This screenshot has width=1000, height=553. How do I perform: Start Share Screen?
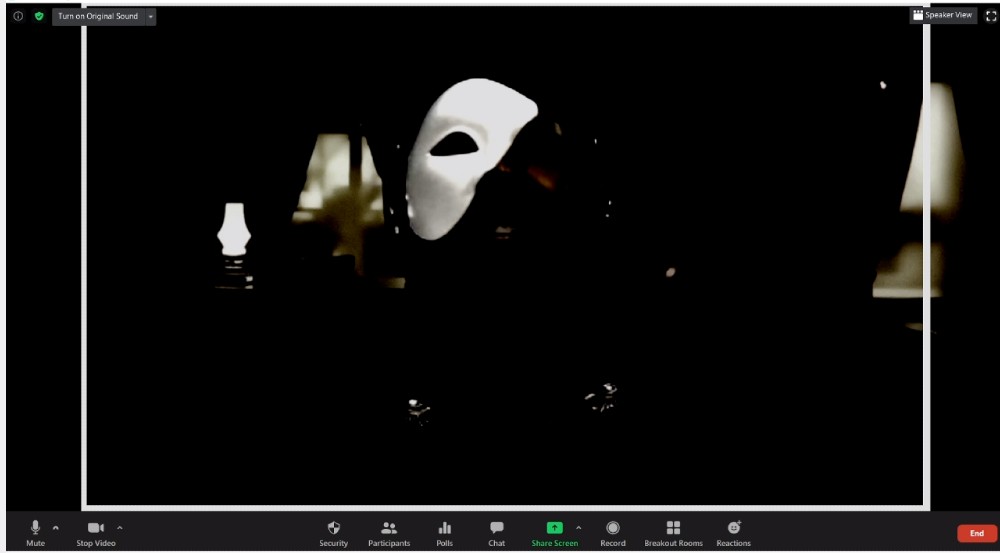(x=555, y=534)
